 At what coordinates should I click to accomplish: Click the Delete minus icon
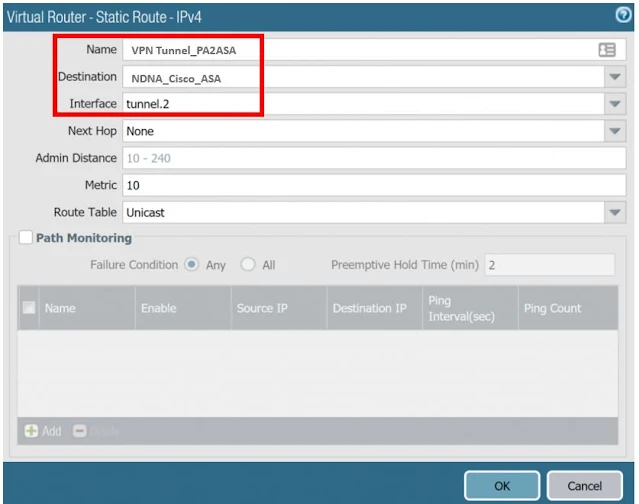[x=80, y=431]
